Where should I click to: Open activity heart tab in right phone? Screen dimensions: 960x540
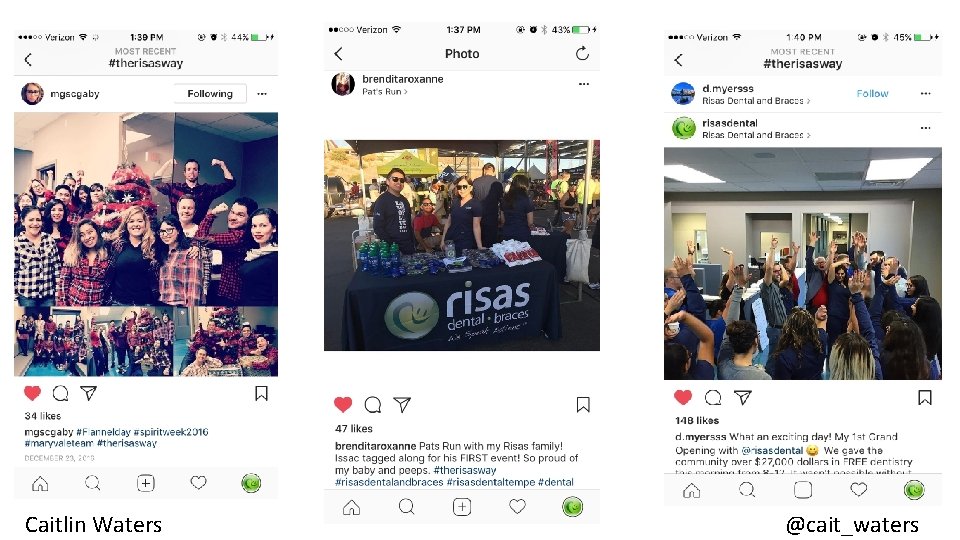[x=859, y=490]
